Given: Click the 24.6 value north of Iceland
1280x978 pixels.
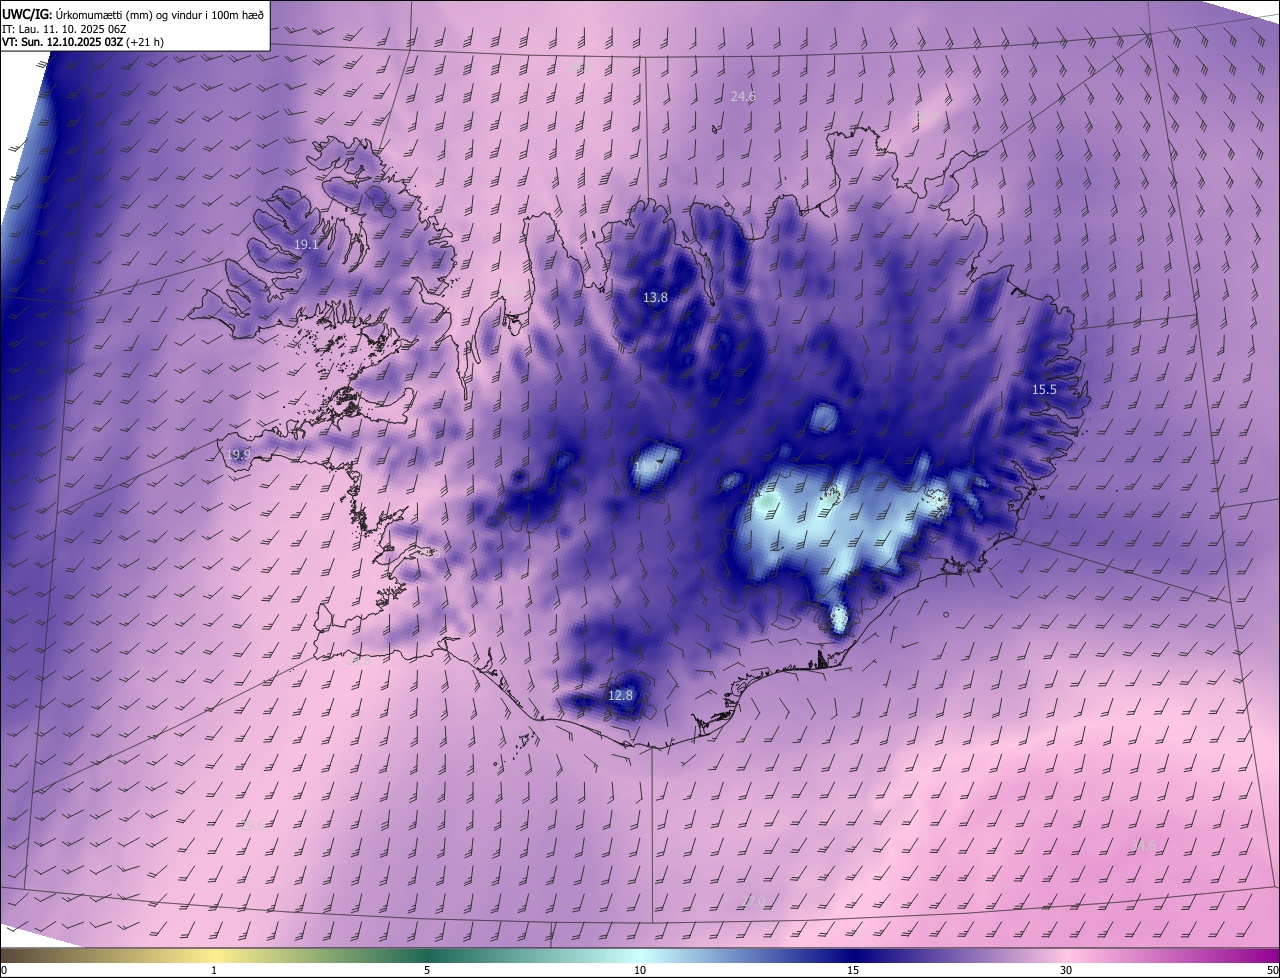Looking at the screenshot, I should (x=743, y=97).
